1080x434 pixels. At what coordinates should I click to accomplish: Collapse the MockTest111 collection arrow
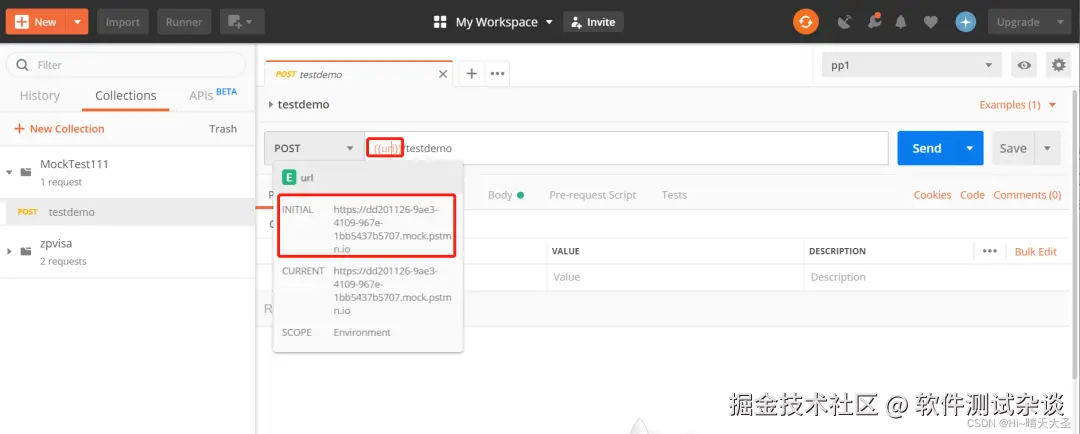[10, 172]
